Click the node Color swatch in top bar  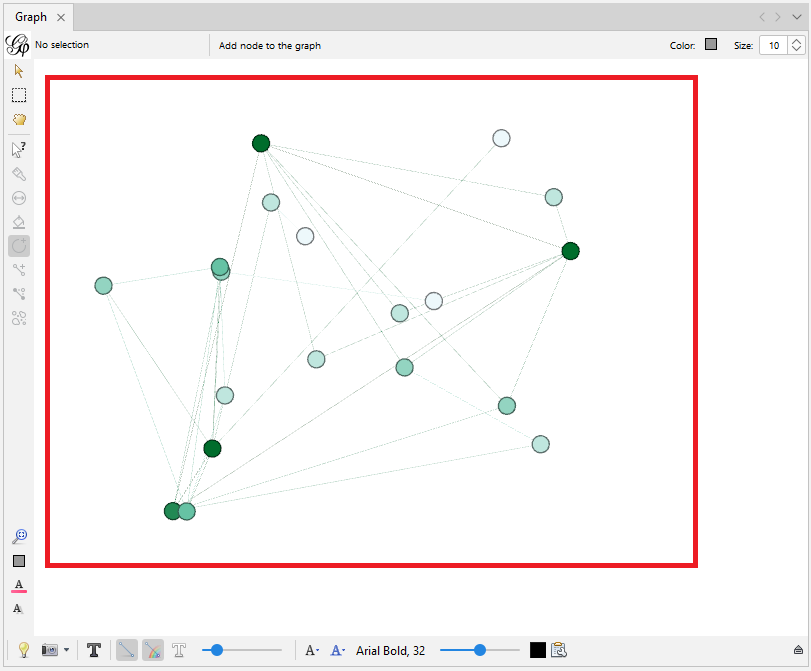(x=711, y=44)
